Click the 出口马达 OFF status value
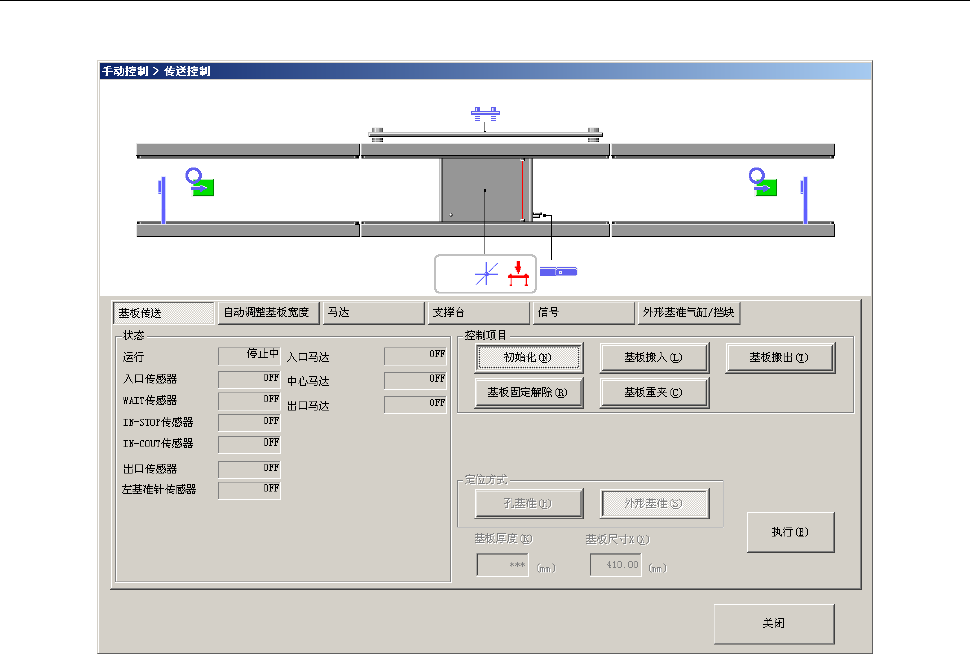 pyautogui.click(x=415, y=405)
